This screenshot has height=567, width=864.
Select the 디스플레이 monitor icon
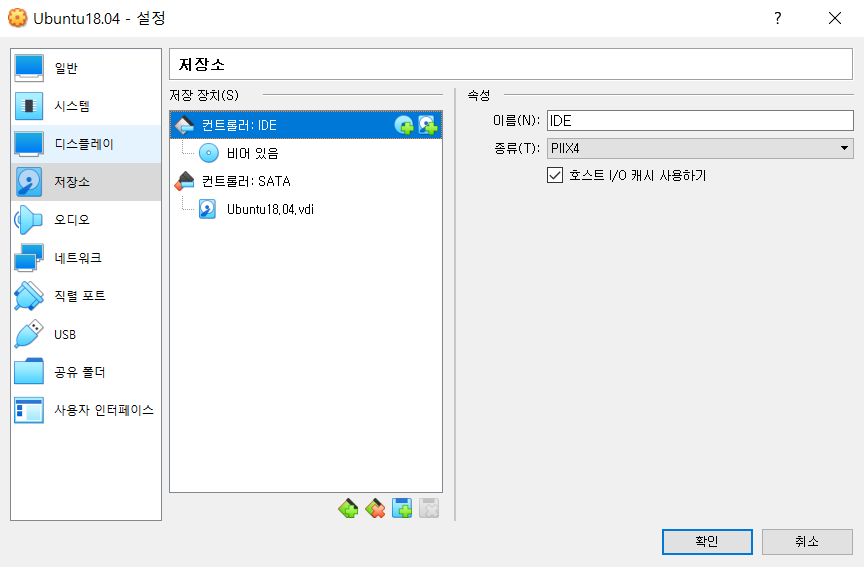point(29,144)
